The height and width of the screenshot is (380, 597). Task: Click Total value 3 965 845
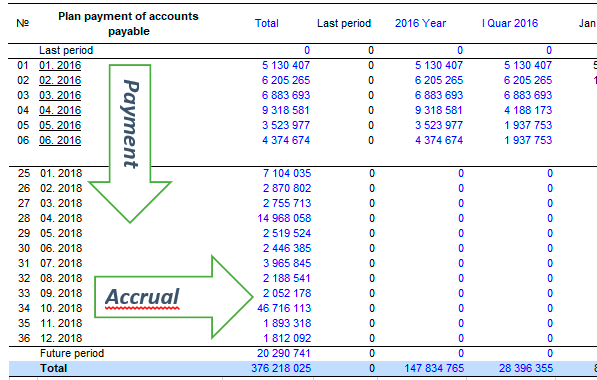click(x=287, y=263)
